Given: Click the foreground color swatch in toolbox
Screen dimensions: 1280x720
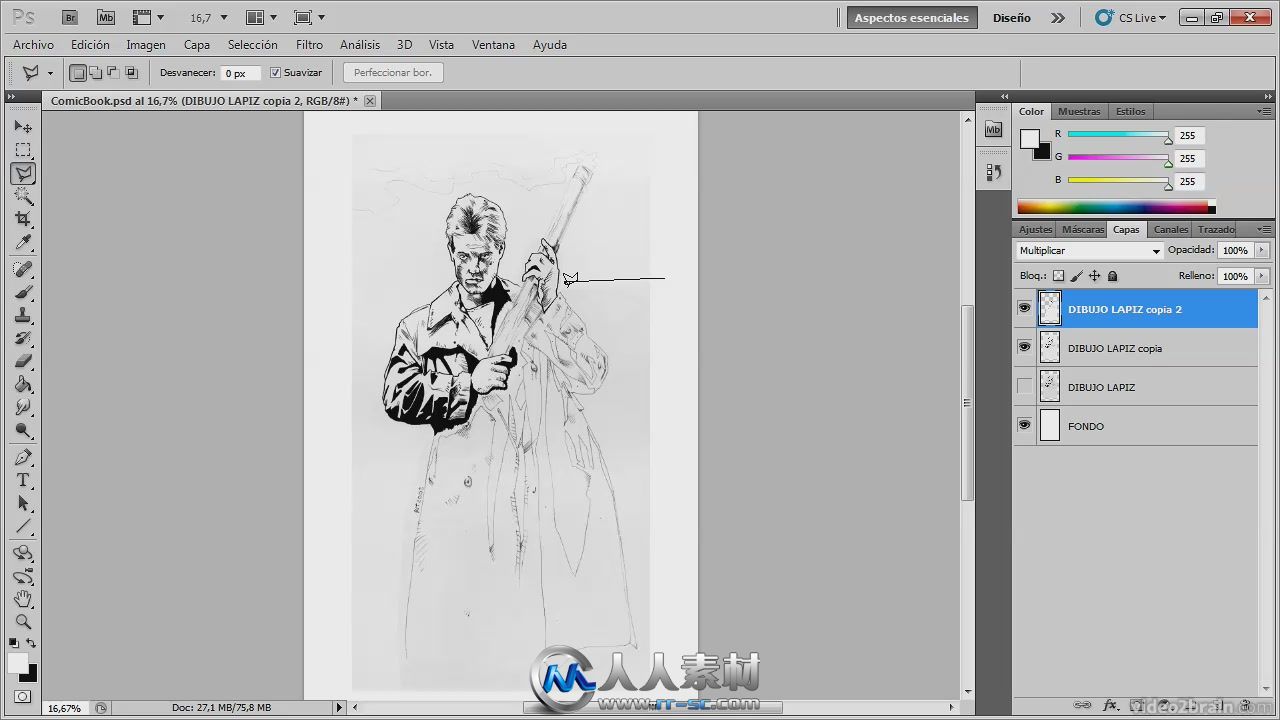Looking at the screenshot, I should click(x=18, y=663).
